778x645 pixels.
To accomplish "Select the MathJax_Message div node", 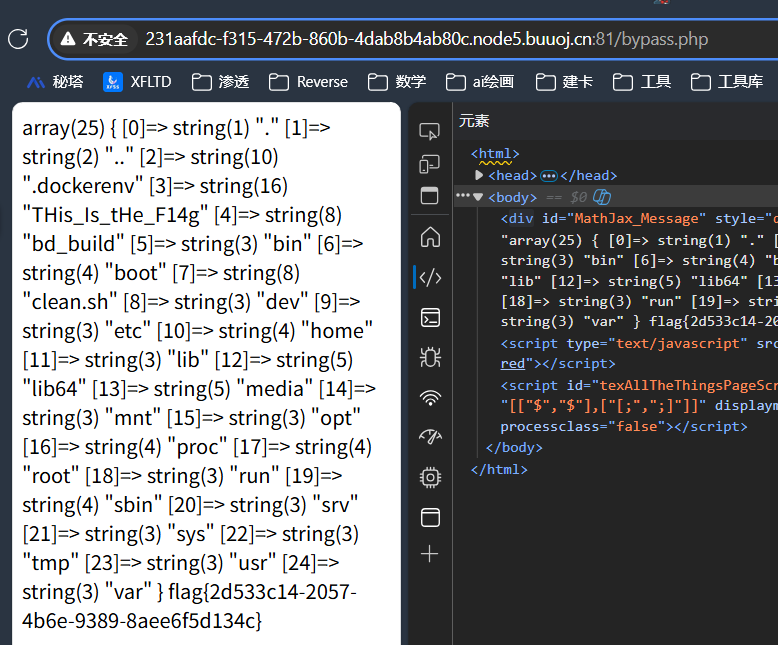I will [x=639, y=219].
